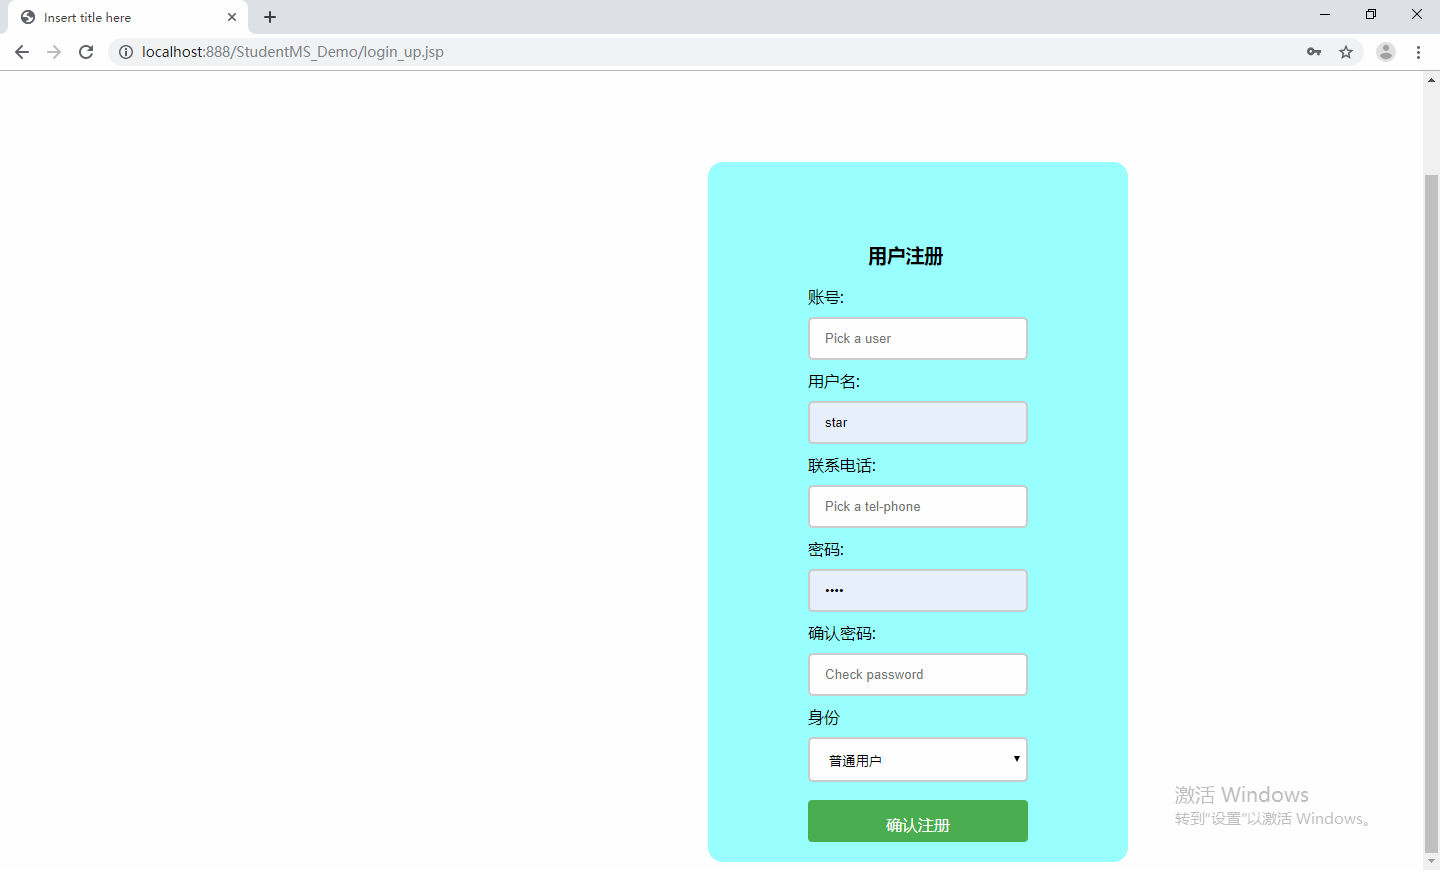This screenshot has width=1440, height=889.
Task: Click the 用户名: label
Action: point(834,382)
